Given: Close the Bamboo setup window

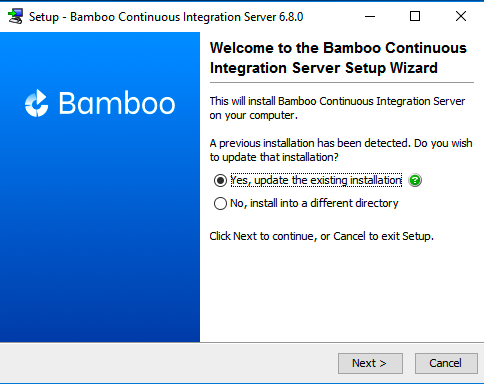Looking at the screenshot, I should tap(461, 16).
